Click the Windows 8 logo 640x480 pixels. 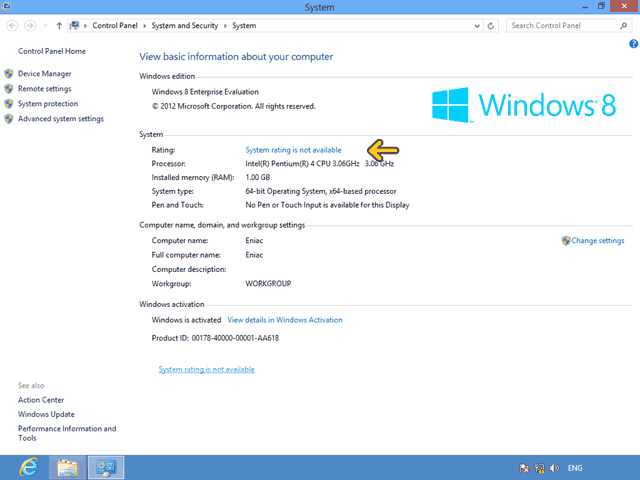(524, 105)
